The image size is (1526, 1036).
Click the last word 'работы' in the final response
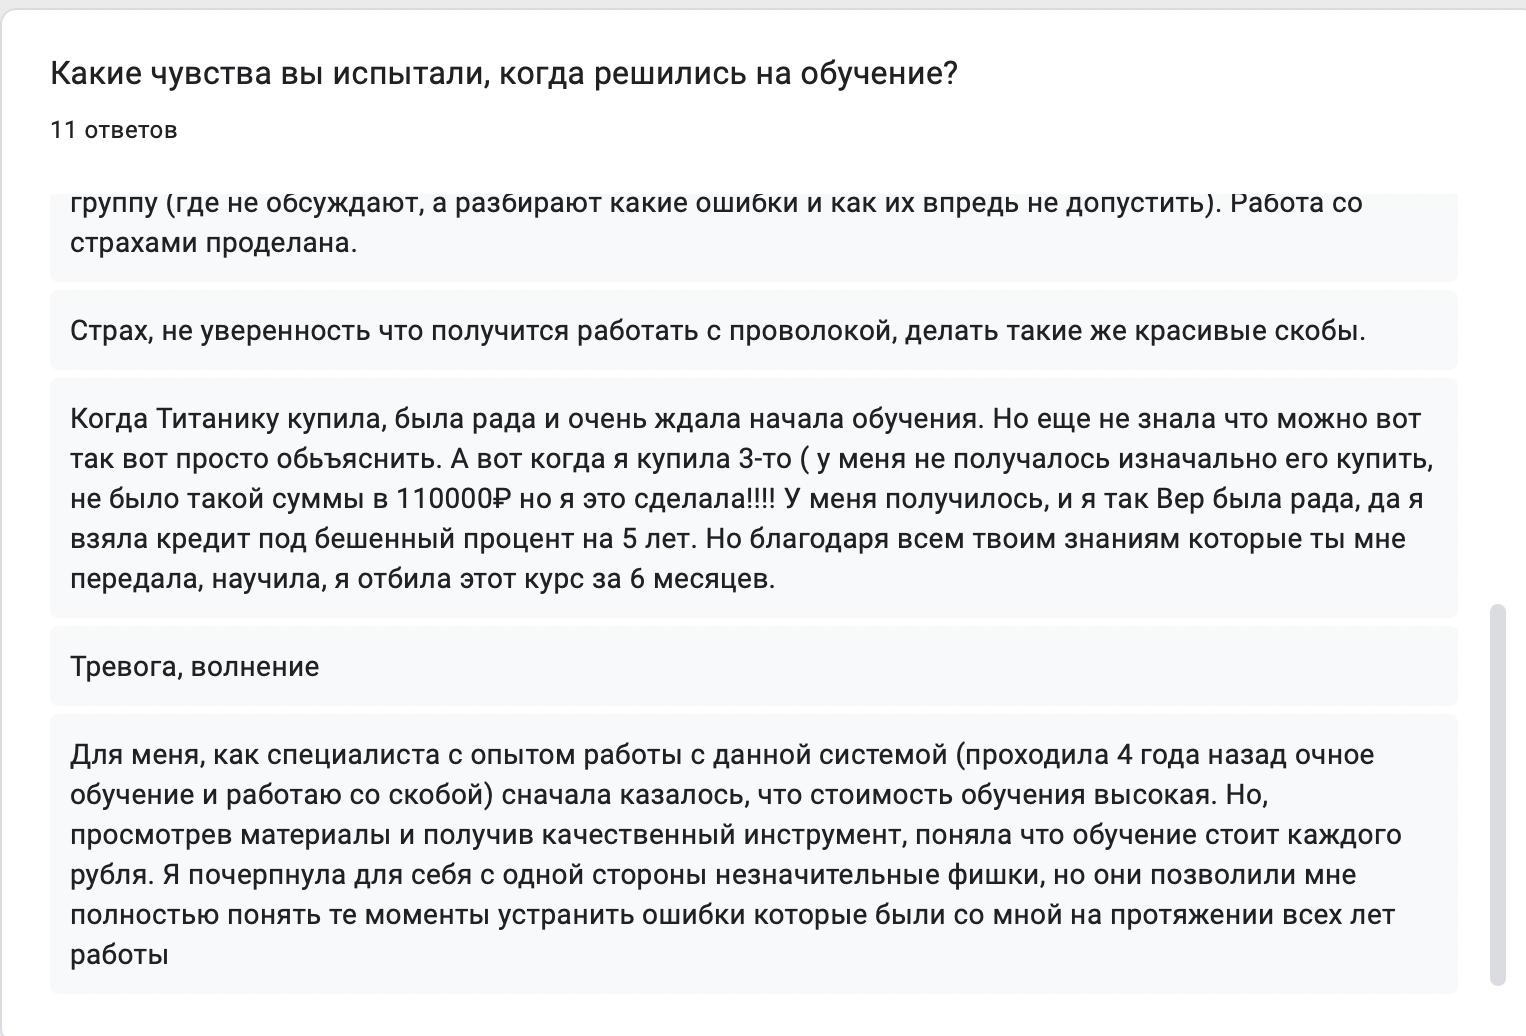click(119, 955)
